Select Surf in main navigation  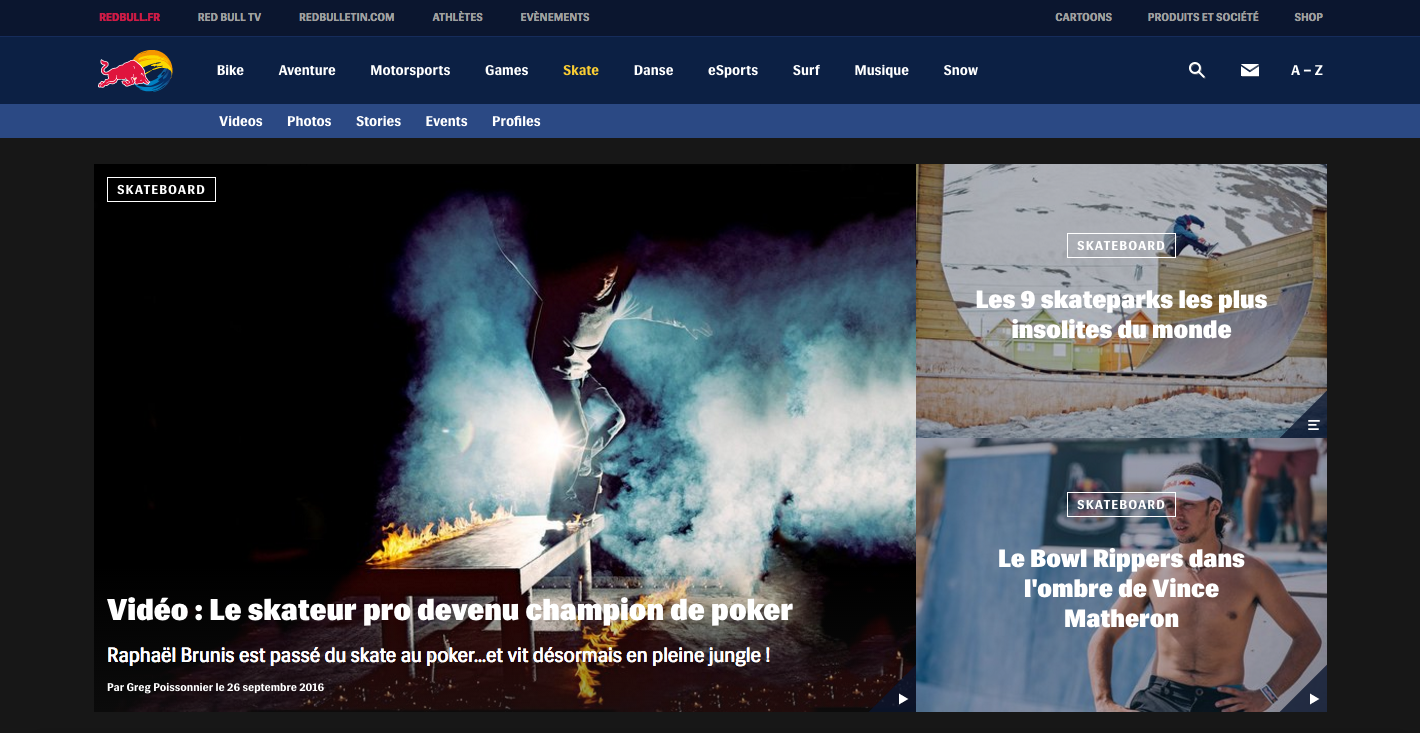pos(806,70)
